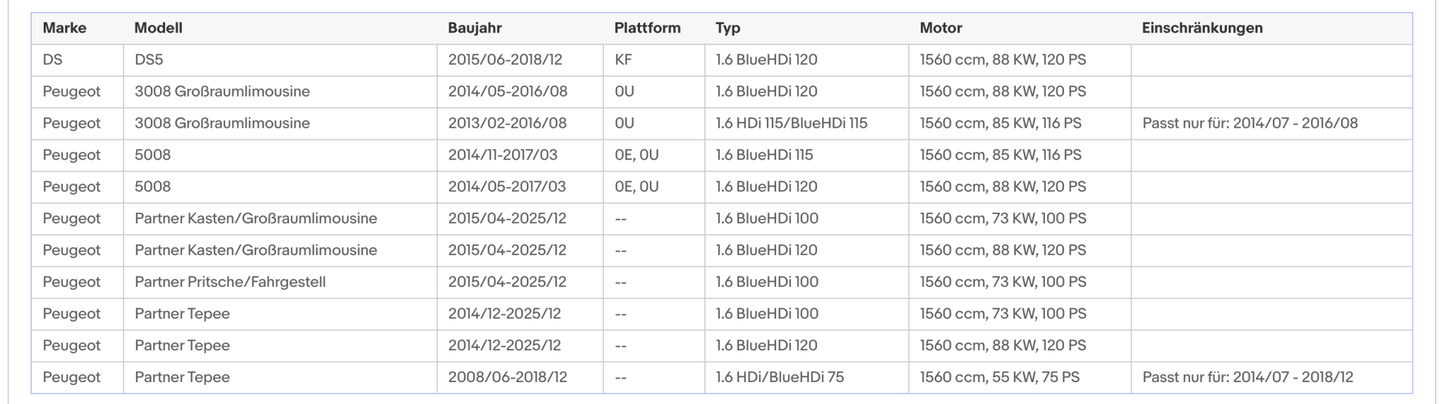Click the Einschränkungen column header
The image size is (1445, 404).
point(1202,28)
